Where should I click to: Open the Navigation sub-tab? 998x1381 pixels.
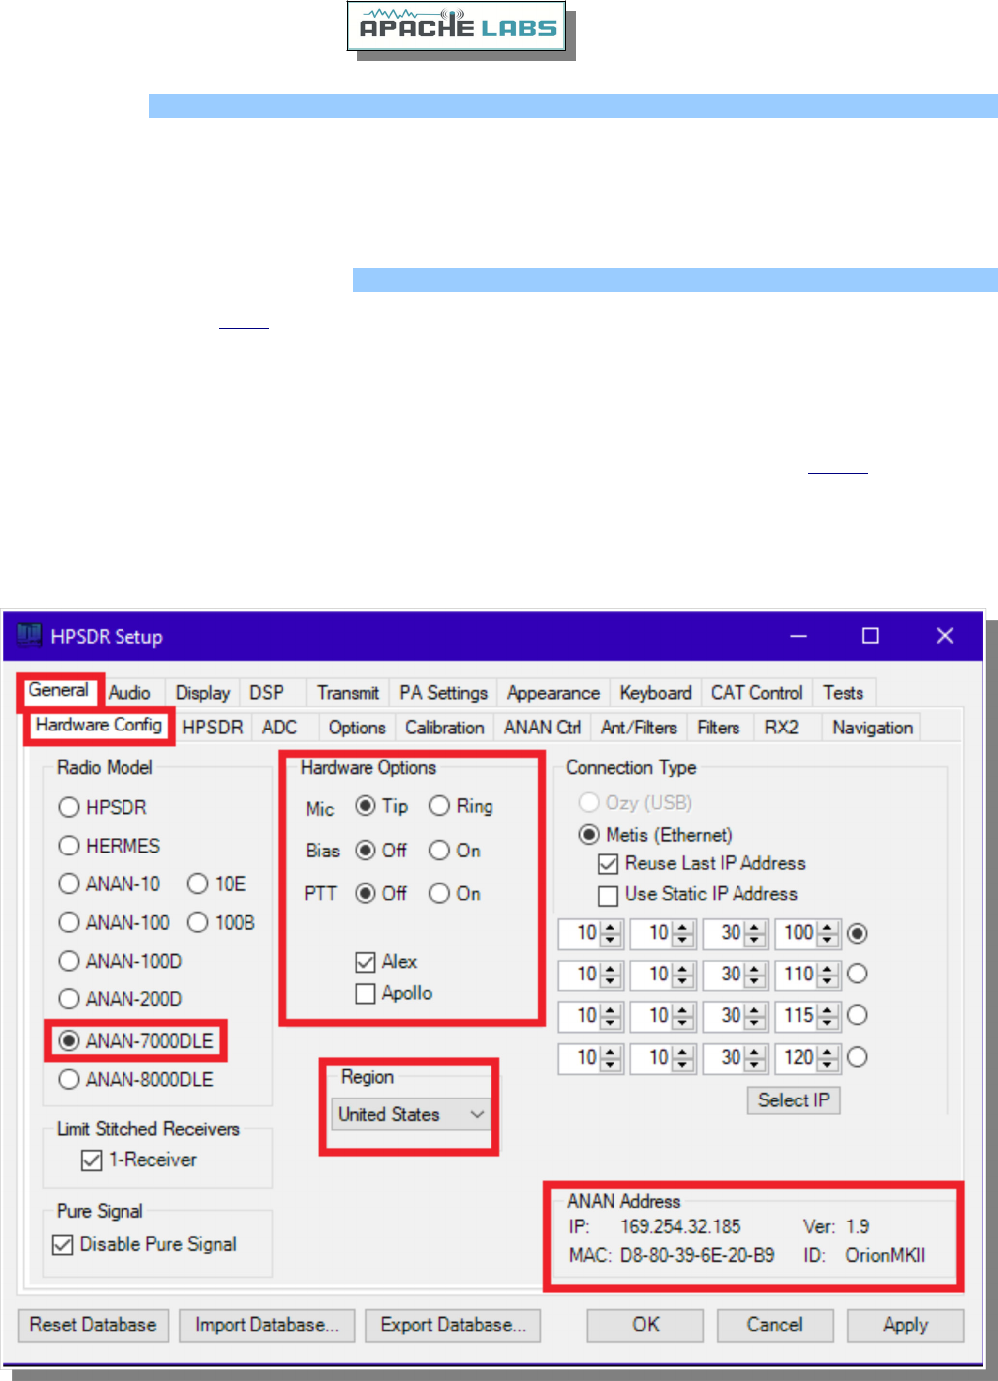coord(872,727)
